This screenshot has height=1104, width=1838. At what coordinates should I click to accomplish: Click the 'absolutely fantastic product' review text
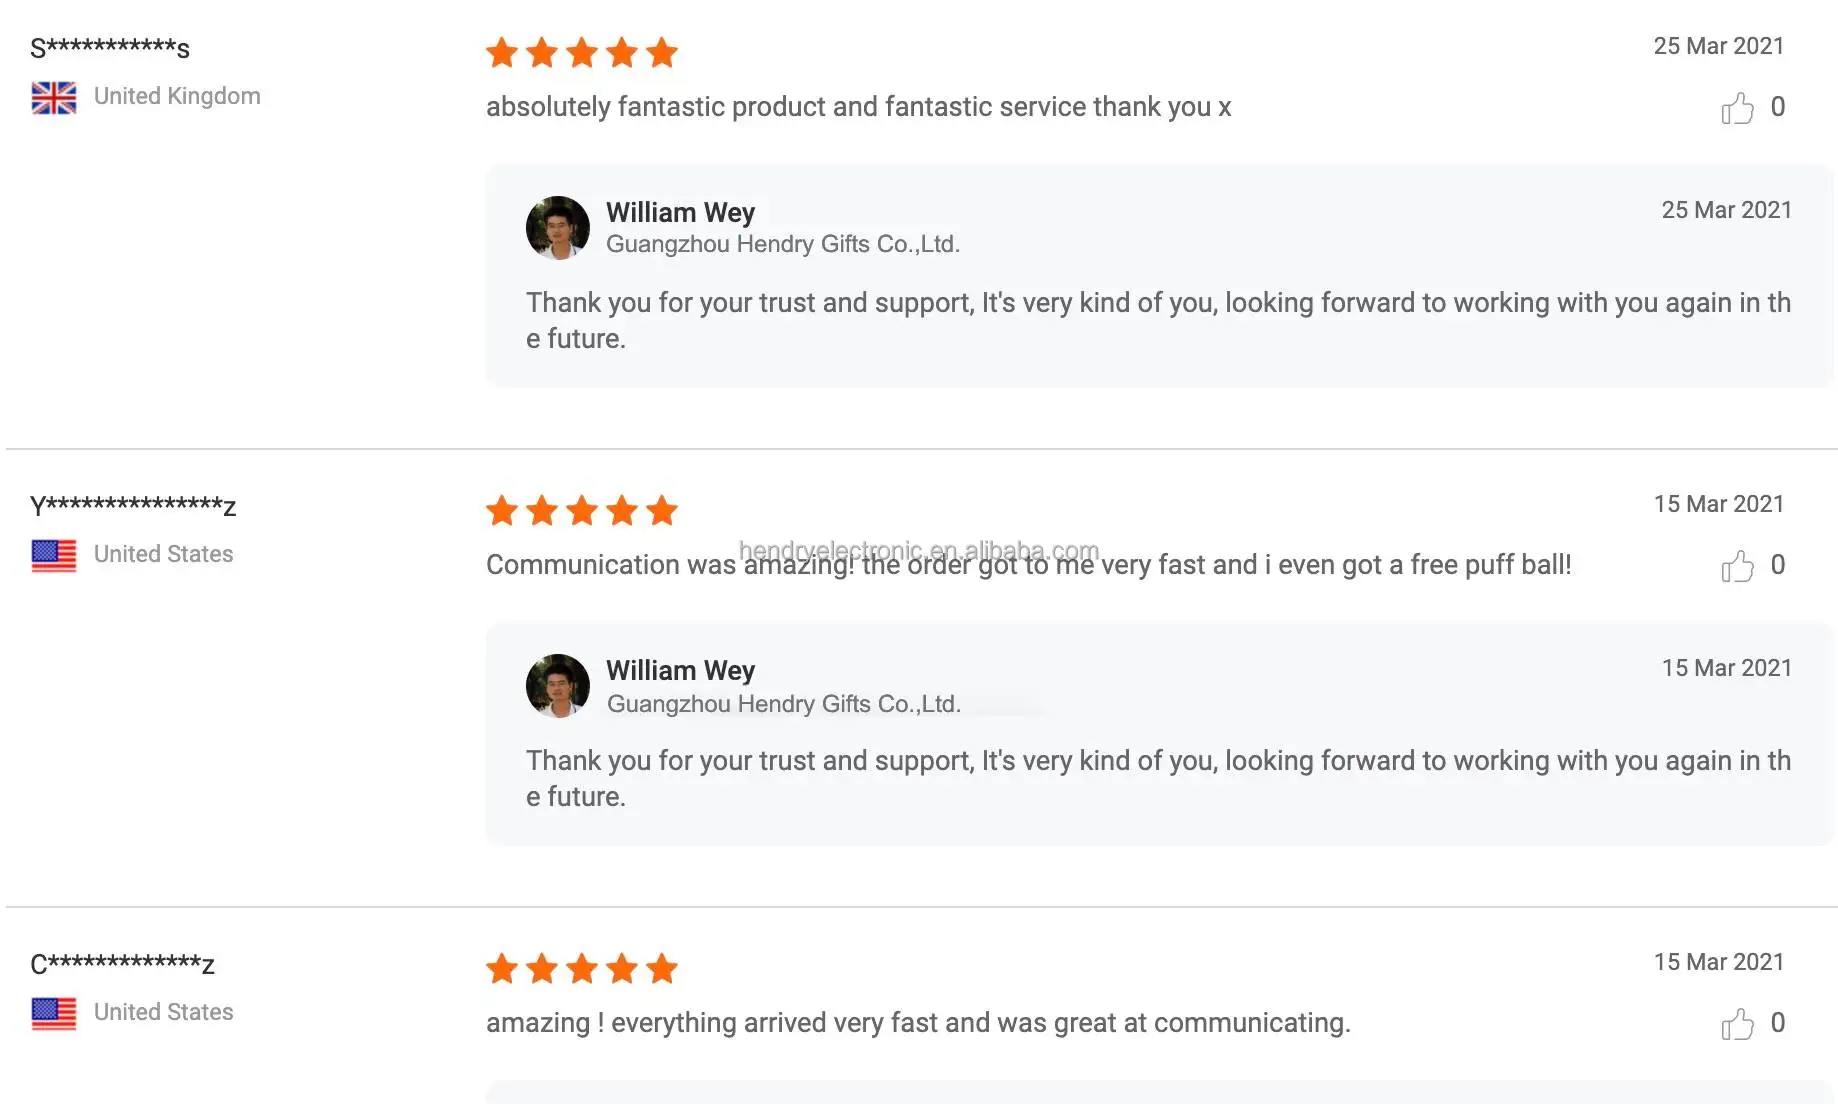(x=858, y=107)
